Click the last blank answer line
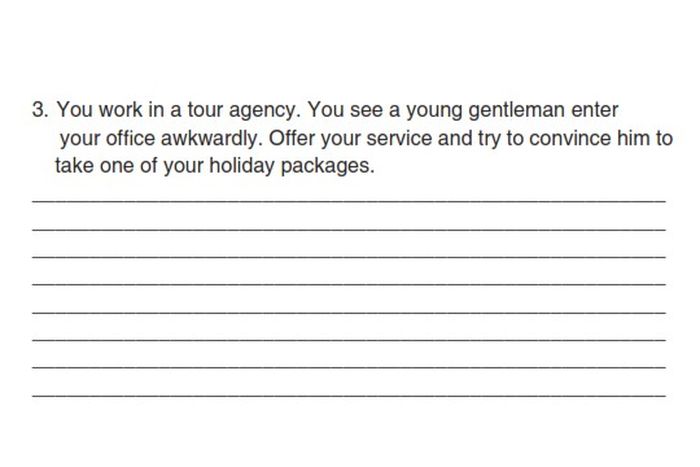Viewport: 700px width, 467px height. (x=349, y=396)
